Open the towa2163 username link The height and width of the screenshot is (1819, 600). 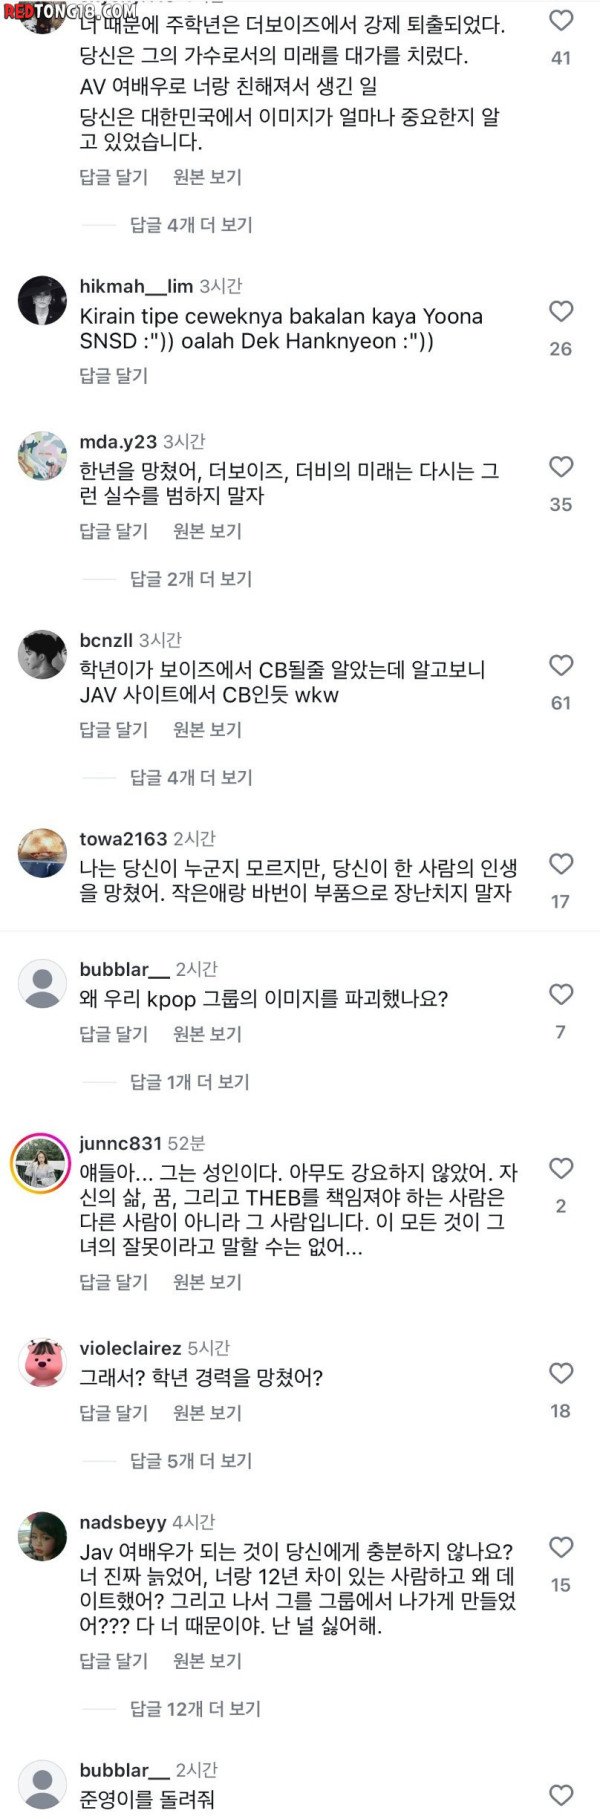123,839
